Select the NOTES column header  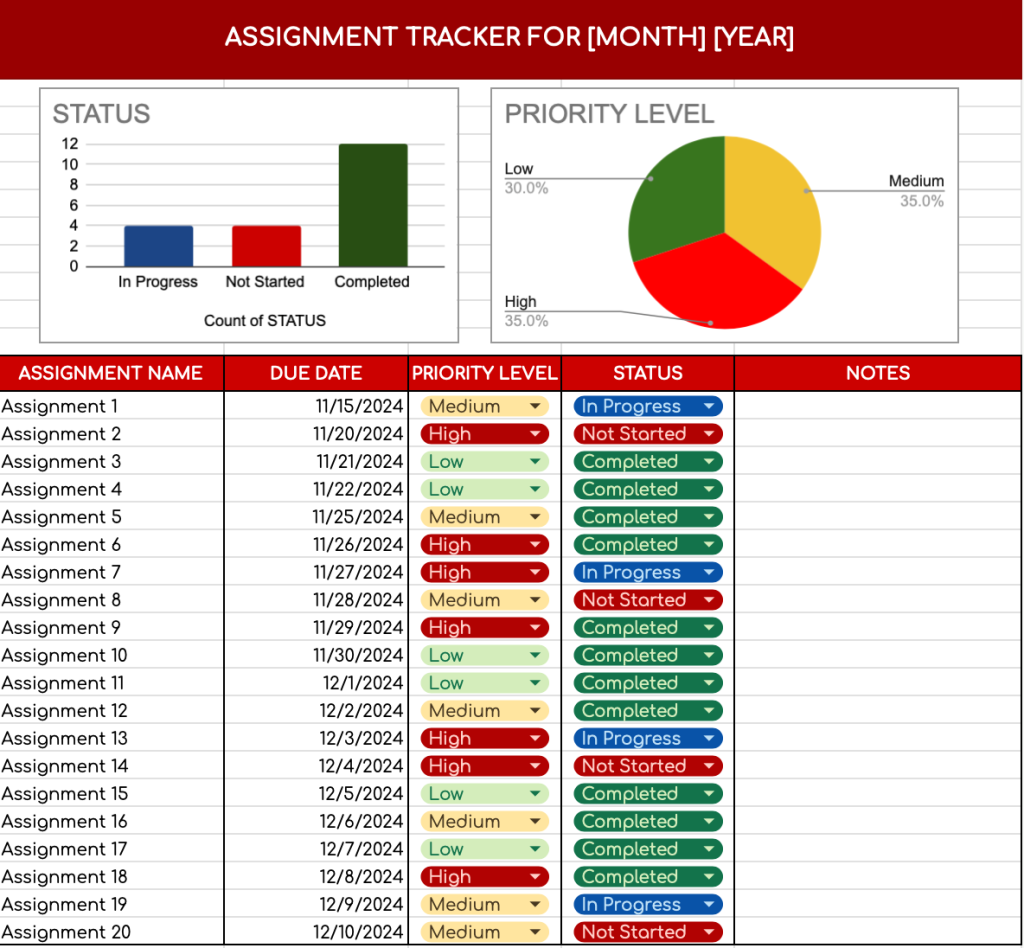pos(878,373)
